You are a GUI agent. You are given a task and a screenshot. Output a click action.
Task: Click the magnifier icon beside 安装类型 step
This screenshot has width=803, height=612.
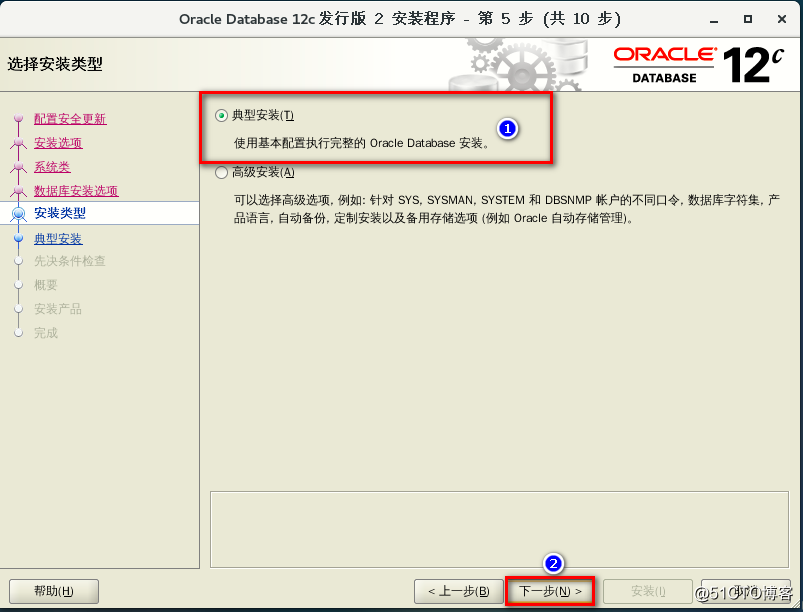[19, 213]
